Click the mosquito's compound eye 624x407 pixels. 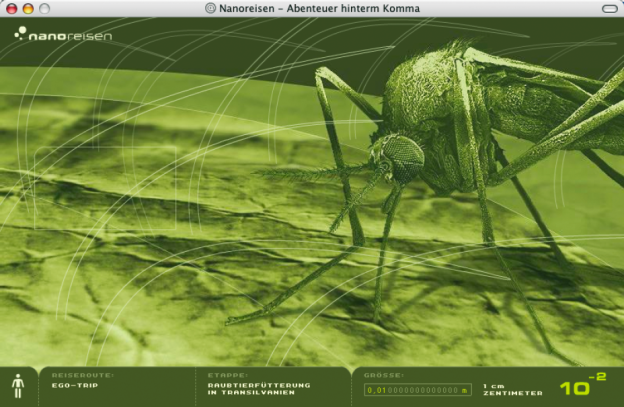[x=406, y=154]
